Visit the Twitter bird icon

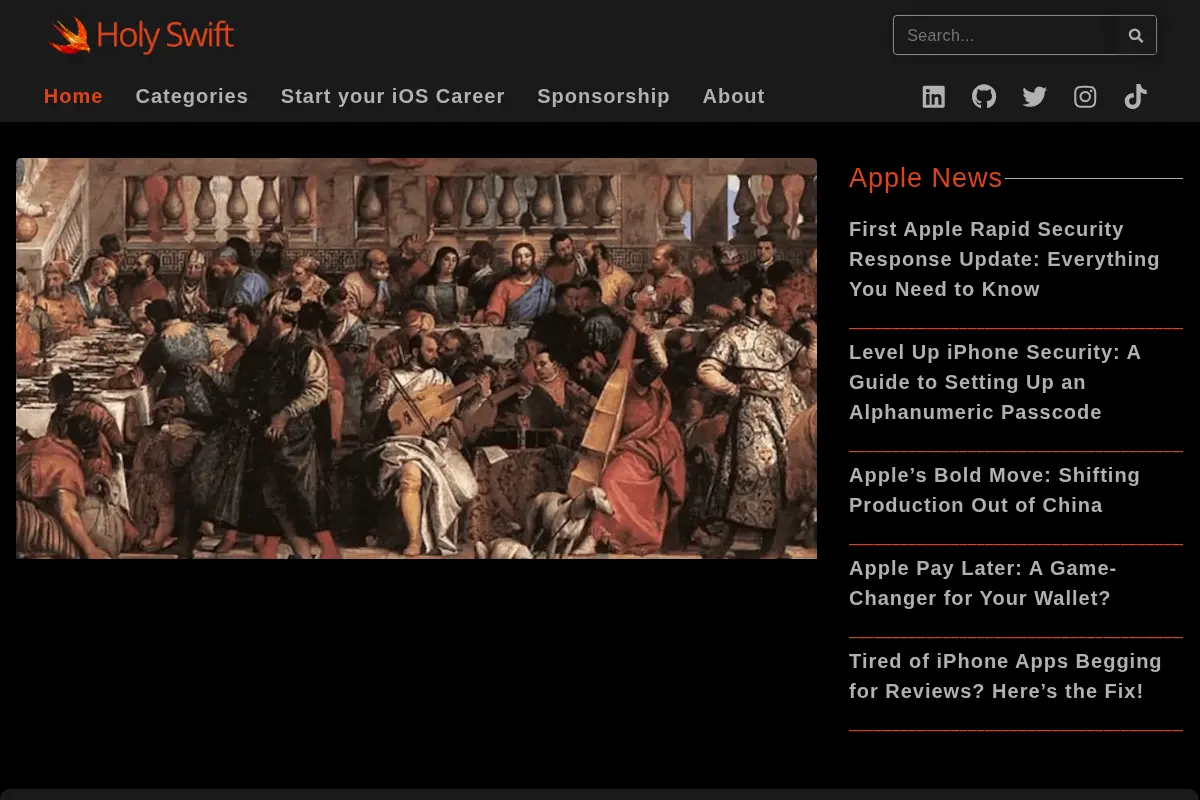[x=1035, y=97]
